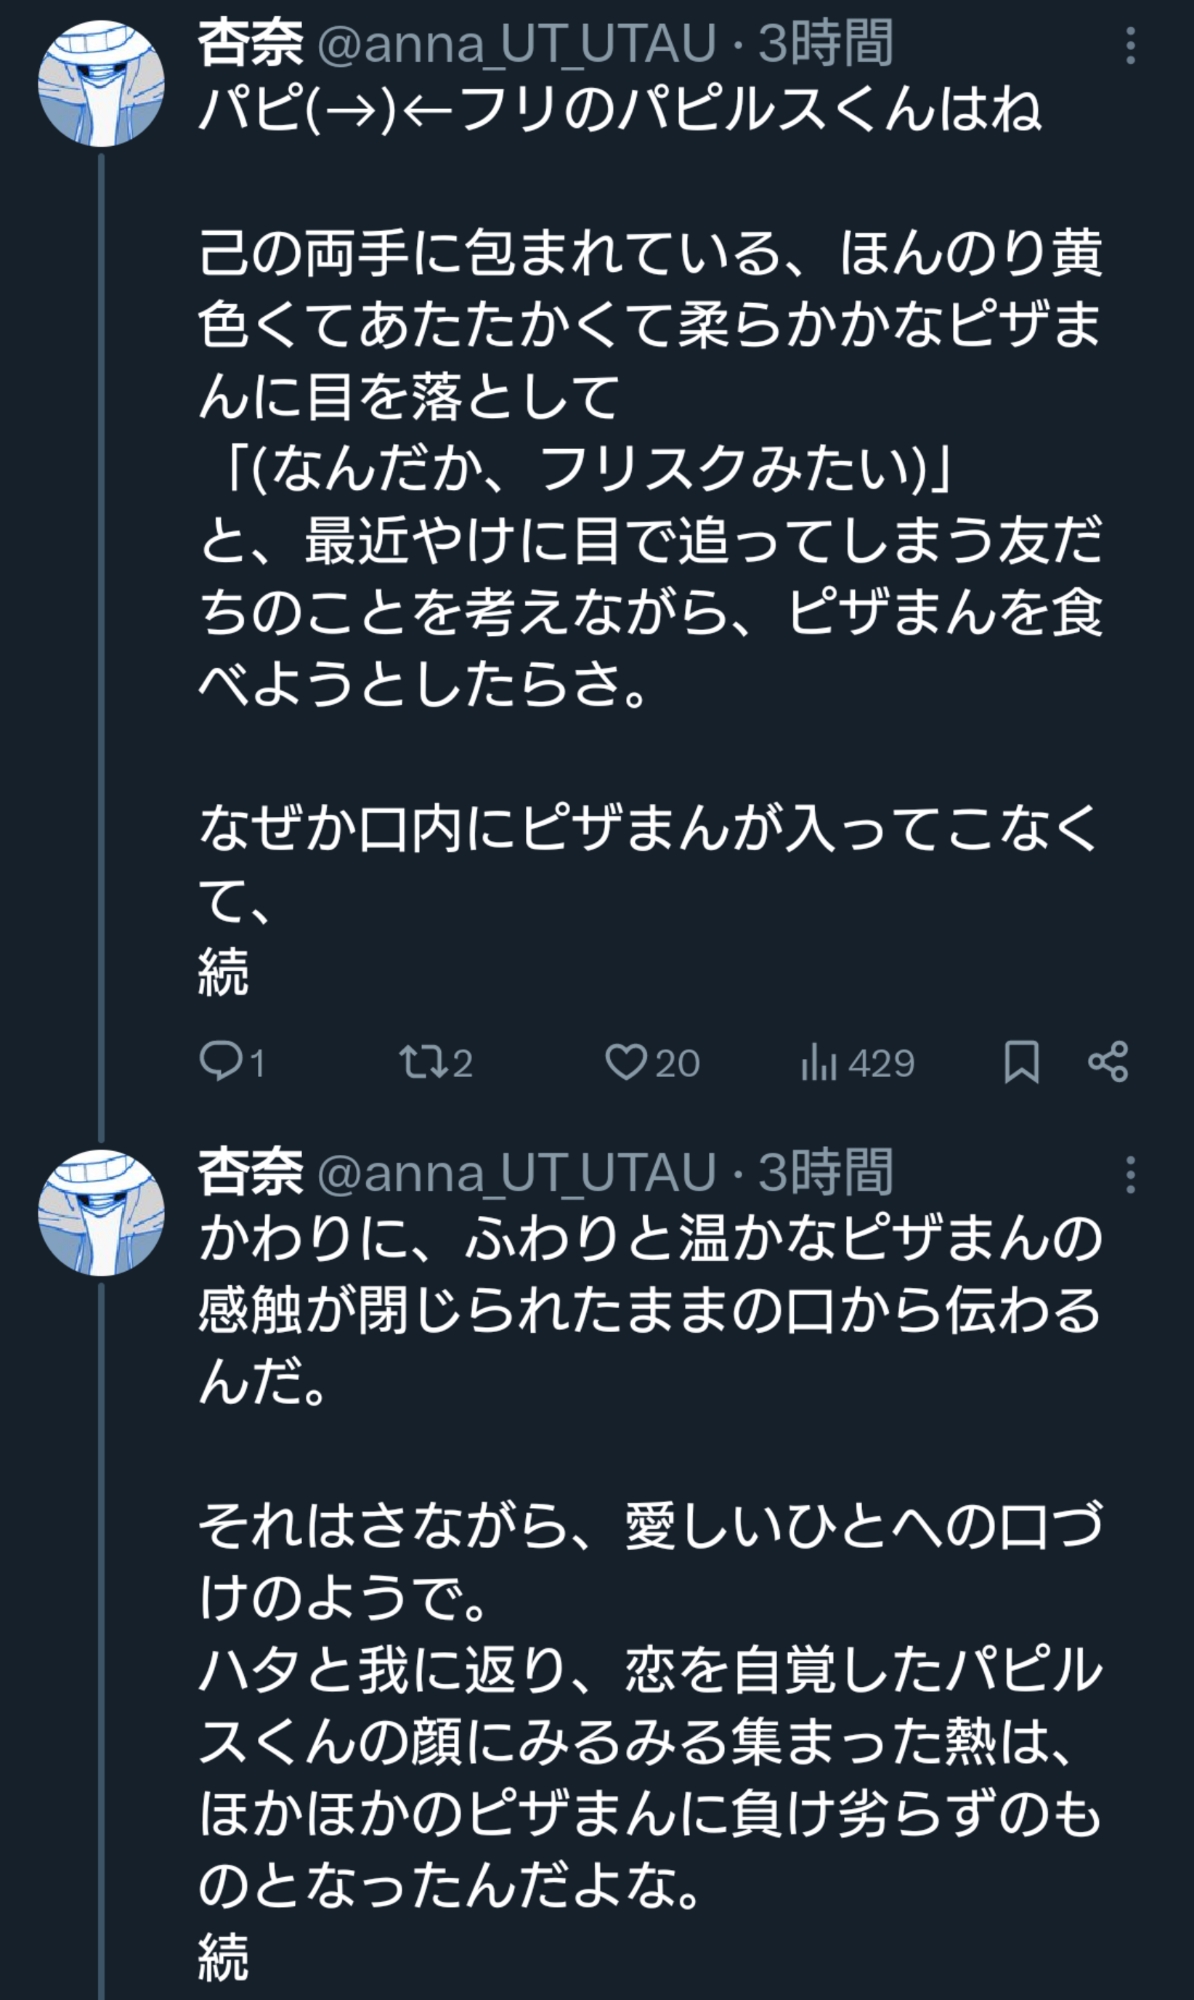Viewport: 1194px width, 2000px height.
Task: Open the @anna_UT_UTAU handle in the second tweet
Action: pos(516,1173)
